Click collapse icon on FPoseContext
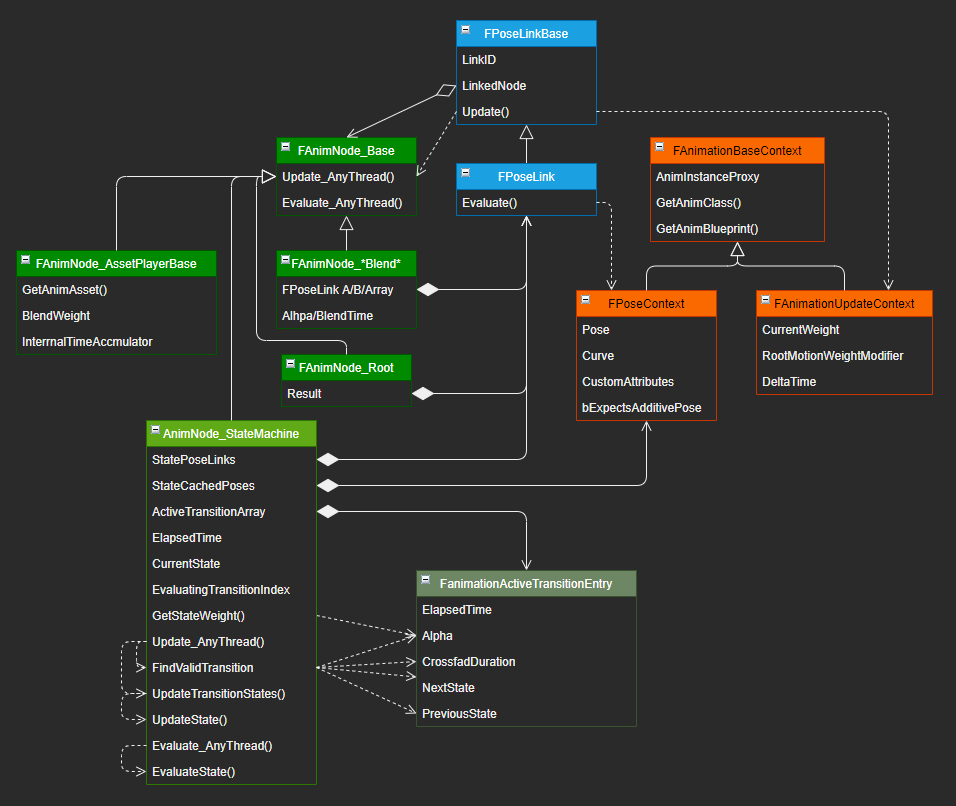This screenshot has width=956, height=806. (587, 302)
